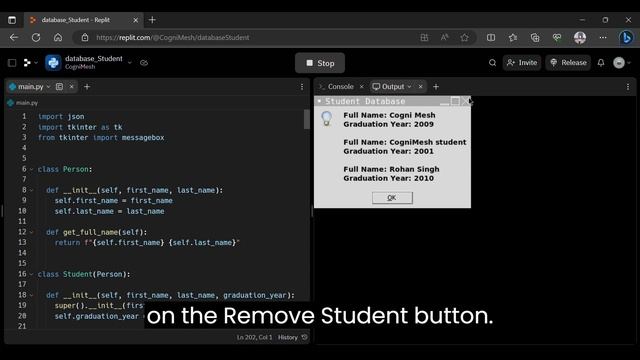Toggle the Replit sidebar panel icon
This screenshot has width=640, height=360.
tap(12, 63)
